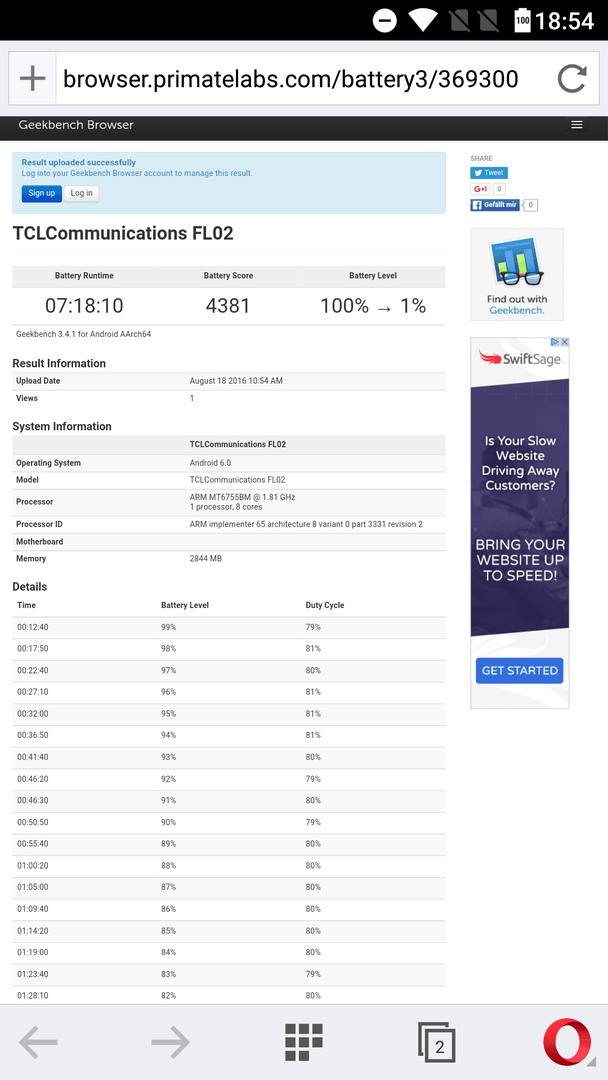Open the tabs switcher showing 2
The height and width of the screenshot is (1080, 608).
(437, 1041)
